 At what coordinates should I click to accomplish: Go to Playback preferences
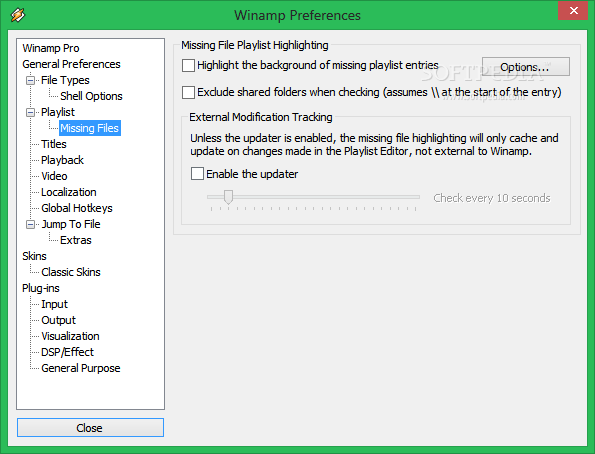(x=63, y=160)
